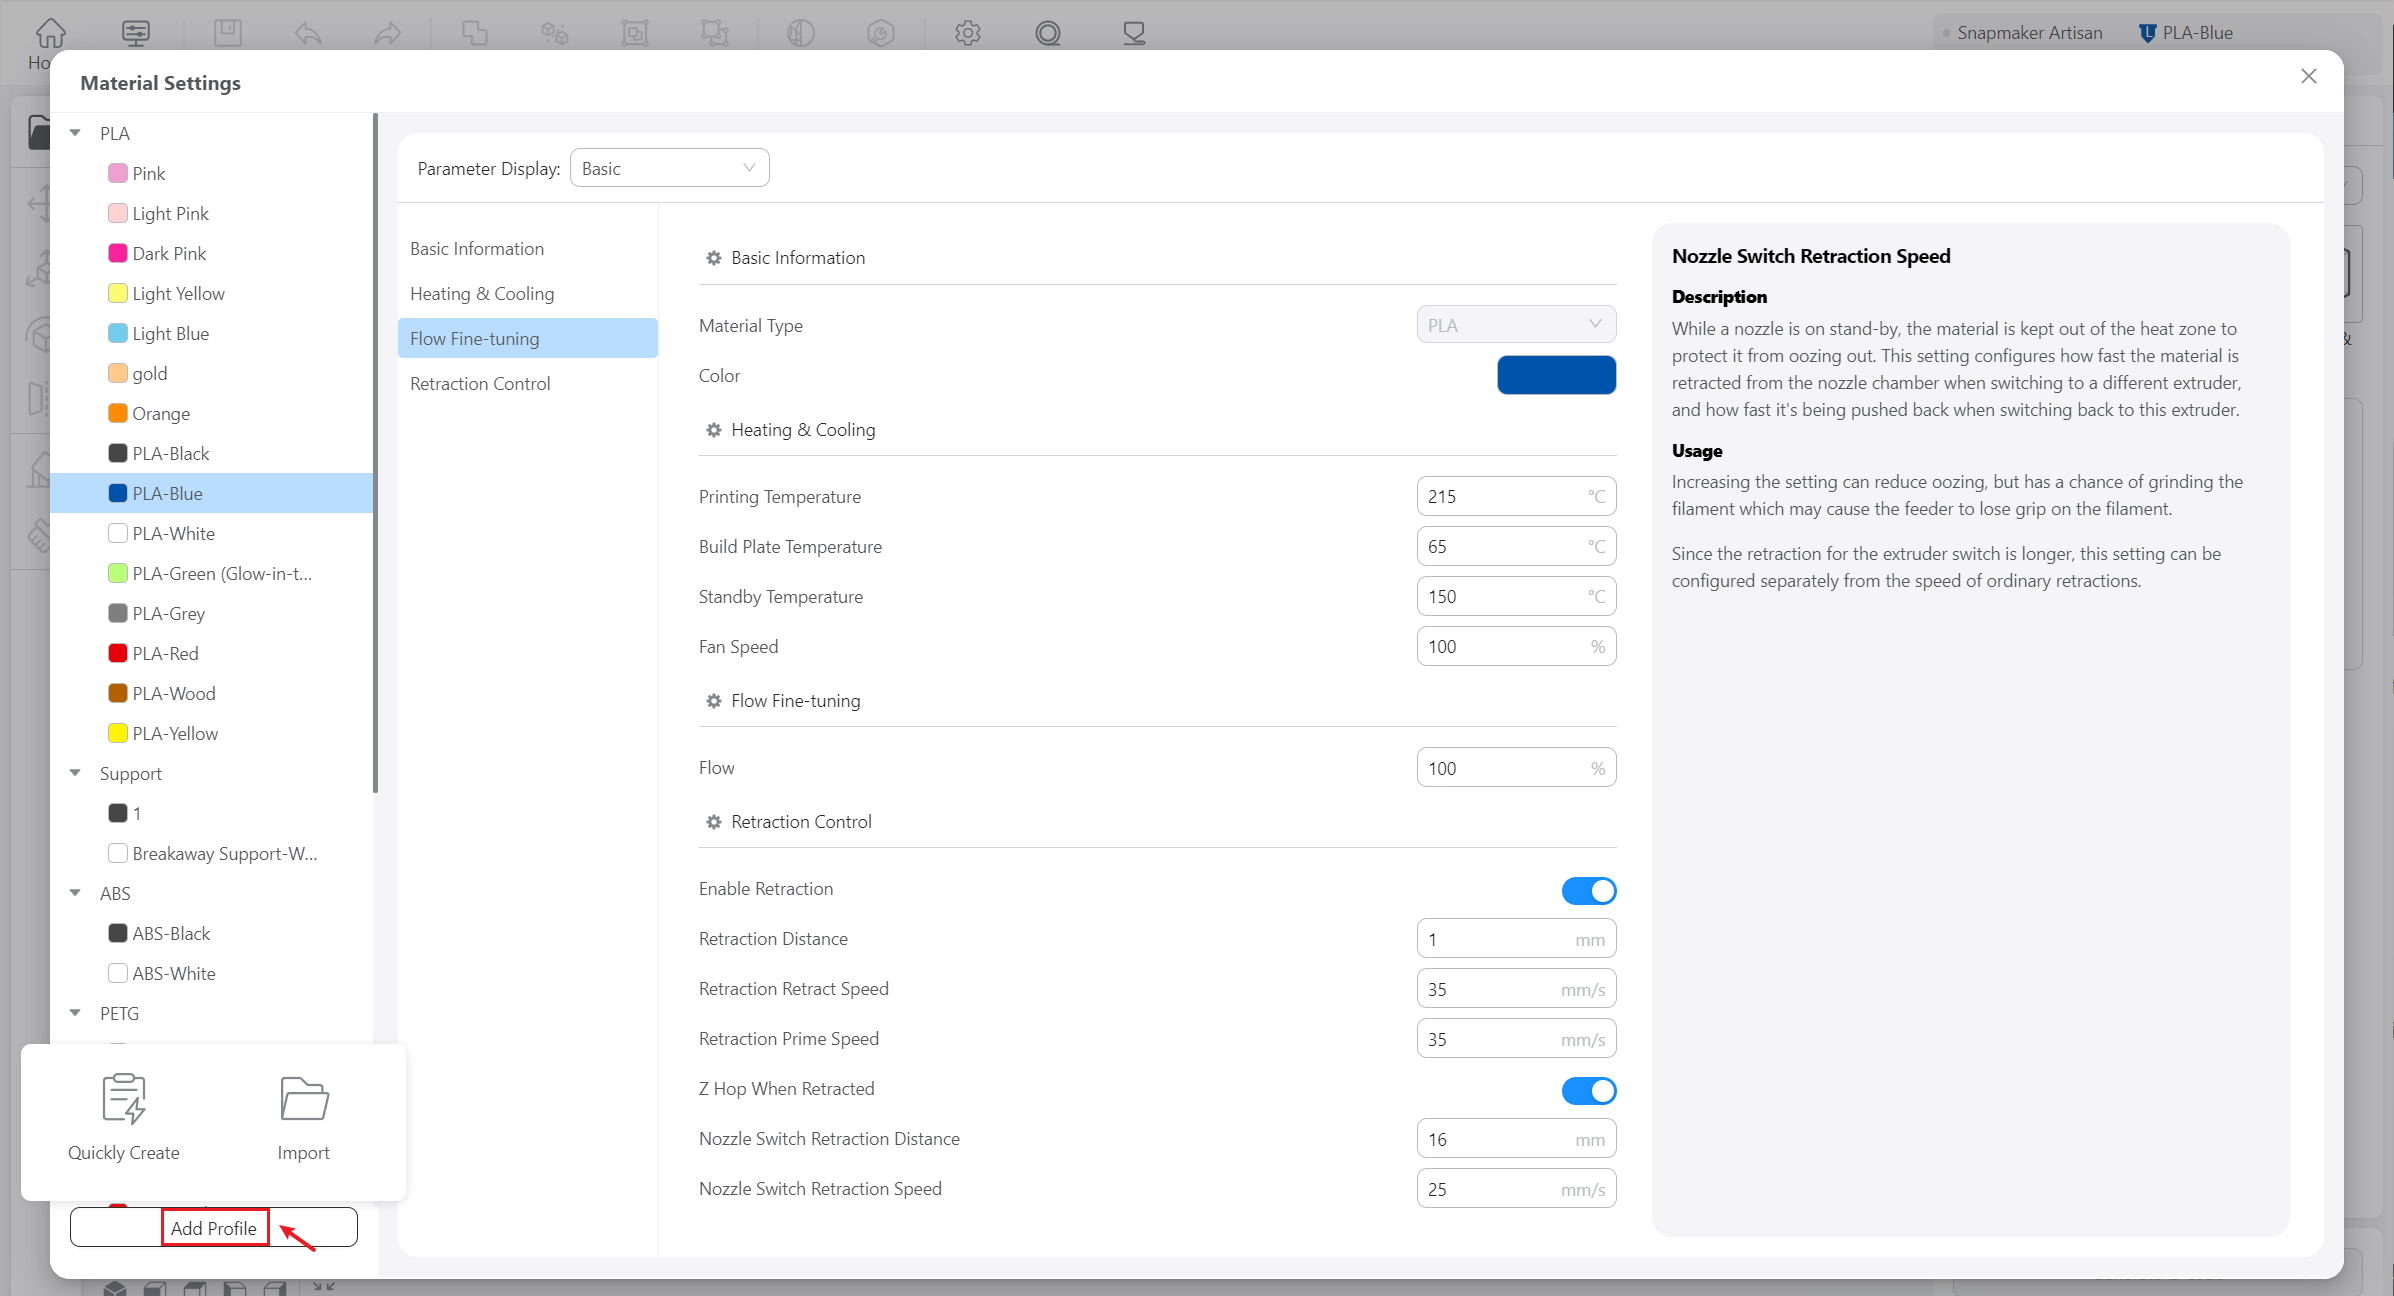Screen dimensions: 2394x1296
Task: Click the gear icon beside Heating & Cooling heading
Action: click(714, 430)
